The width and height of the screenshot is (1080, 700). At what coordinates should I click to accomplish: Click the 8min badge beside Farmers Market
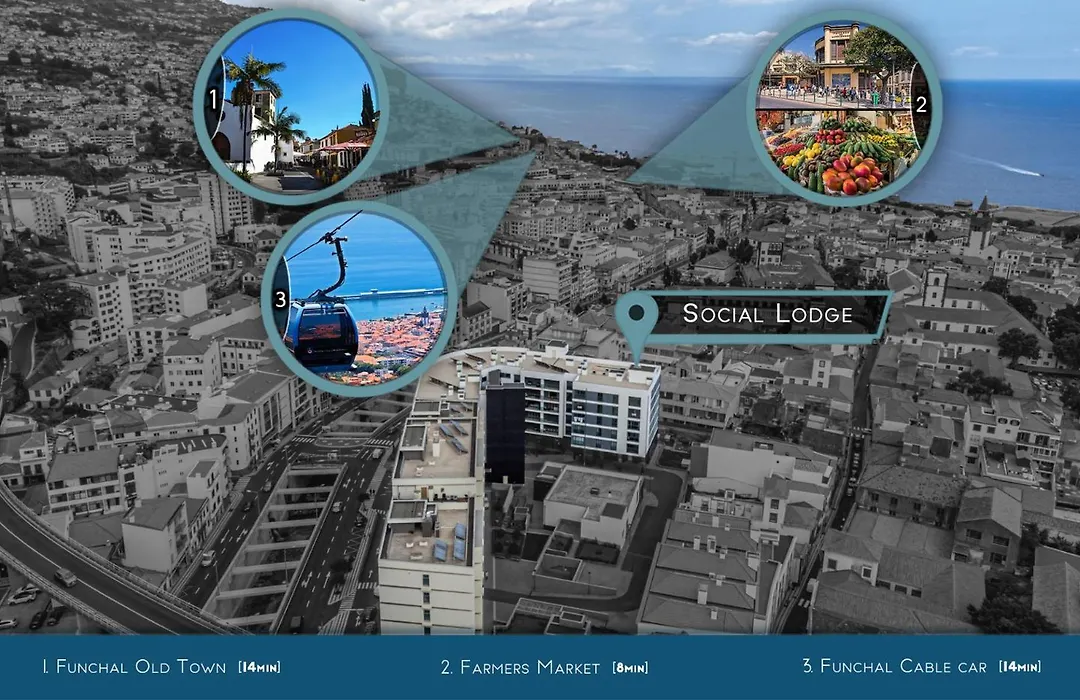630,667
